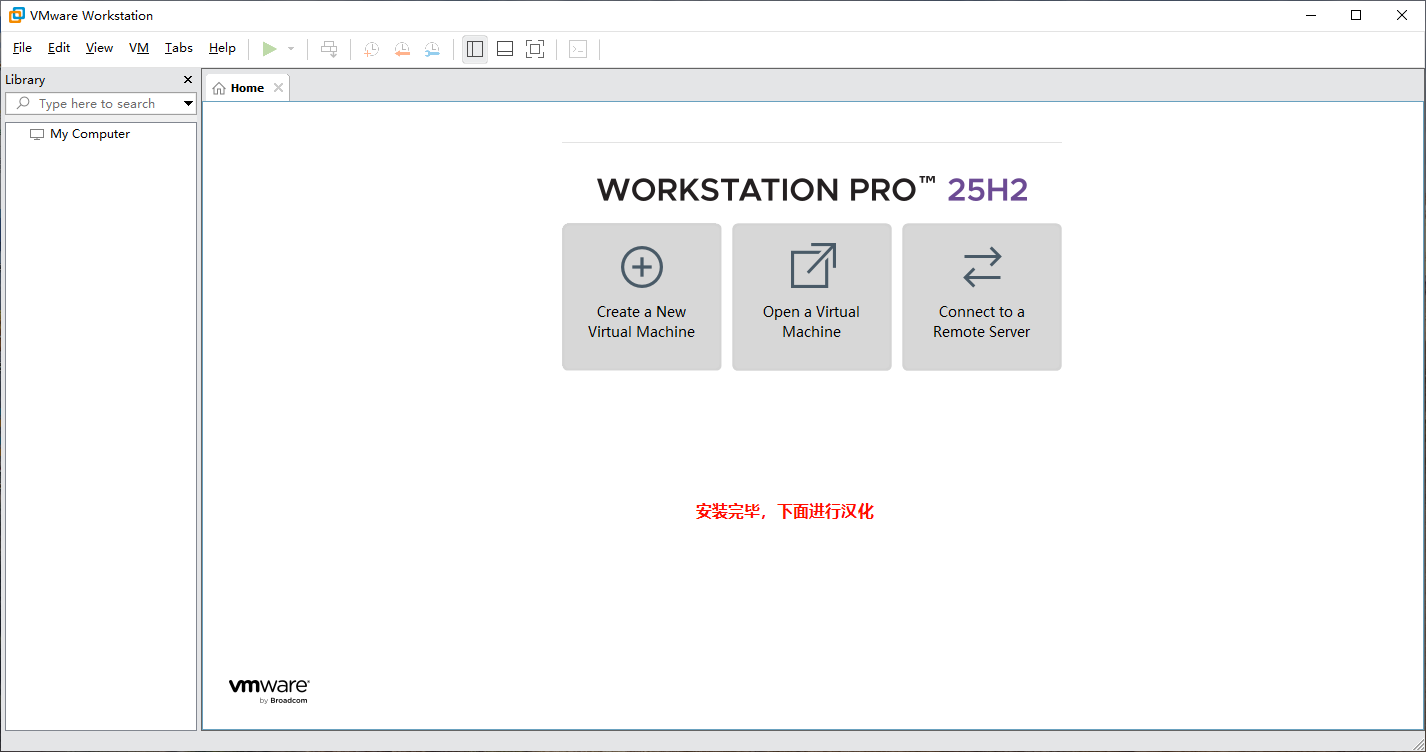Click the green Power On play icon
1426x752 pixels.
click(x=269, y=48)
